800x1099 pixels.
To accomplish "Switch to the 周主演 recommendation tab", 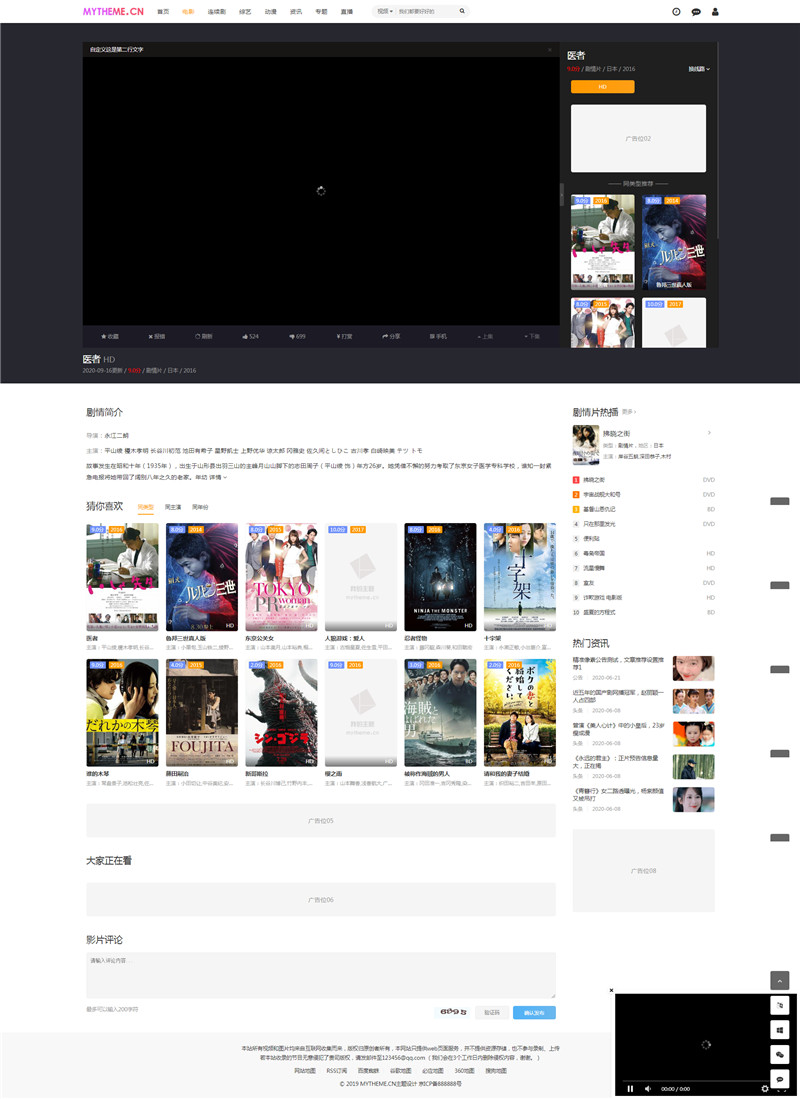I will pyautogui.click(x=173, y=507).
